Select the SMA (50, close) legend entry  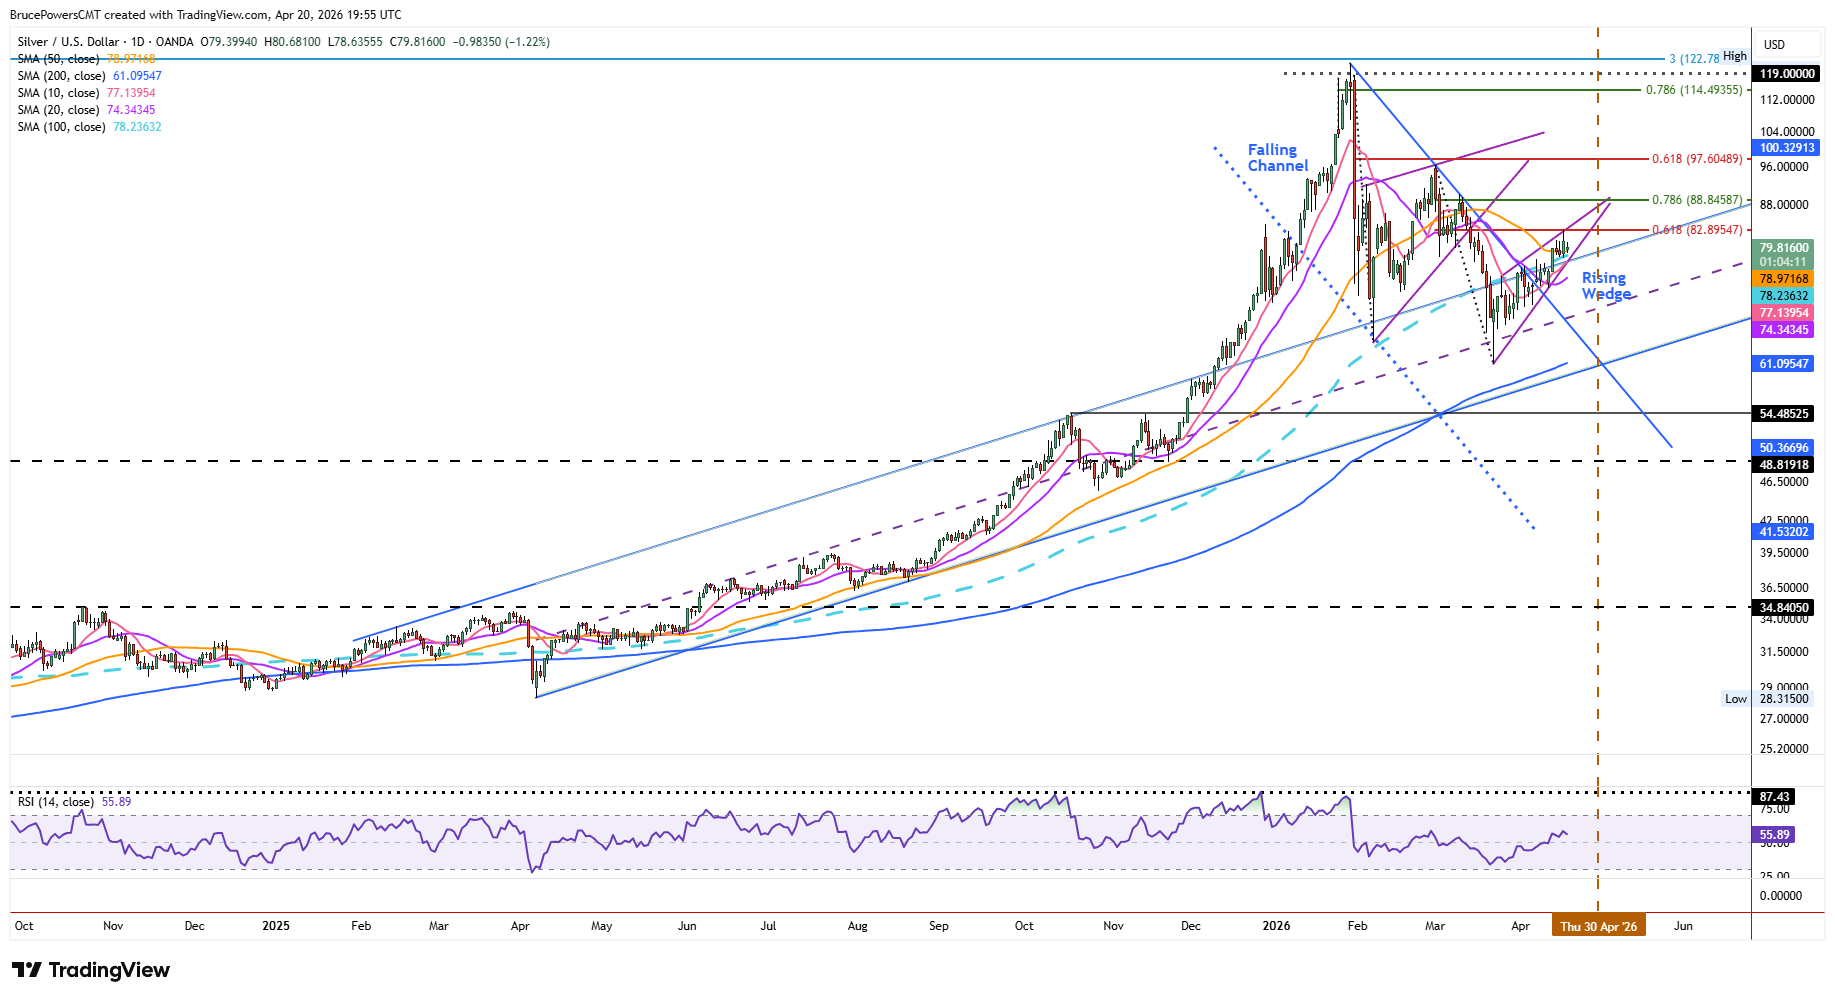pos(86,59)
